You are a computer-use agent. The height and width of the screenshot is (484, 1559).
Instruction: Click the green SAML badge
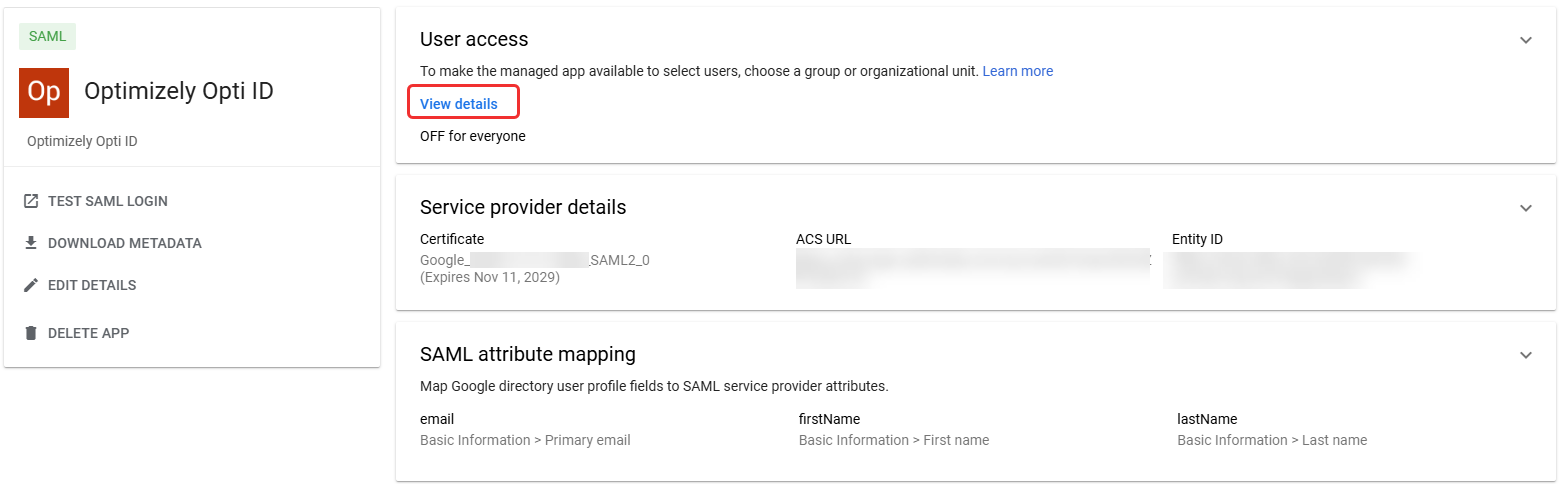(47, 36)
